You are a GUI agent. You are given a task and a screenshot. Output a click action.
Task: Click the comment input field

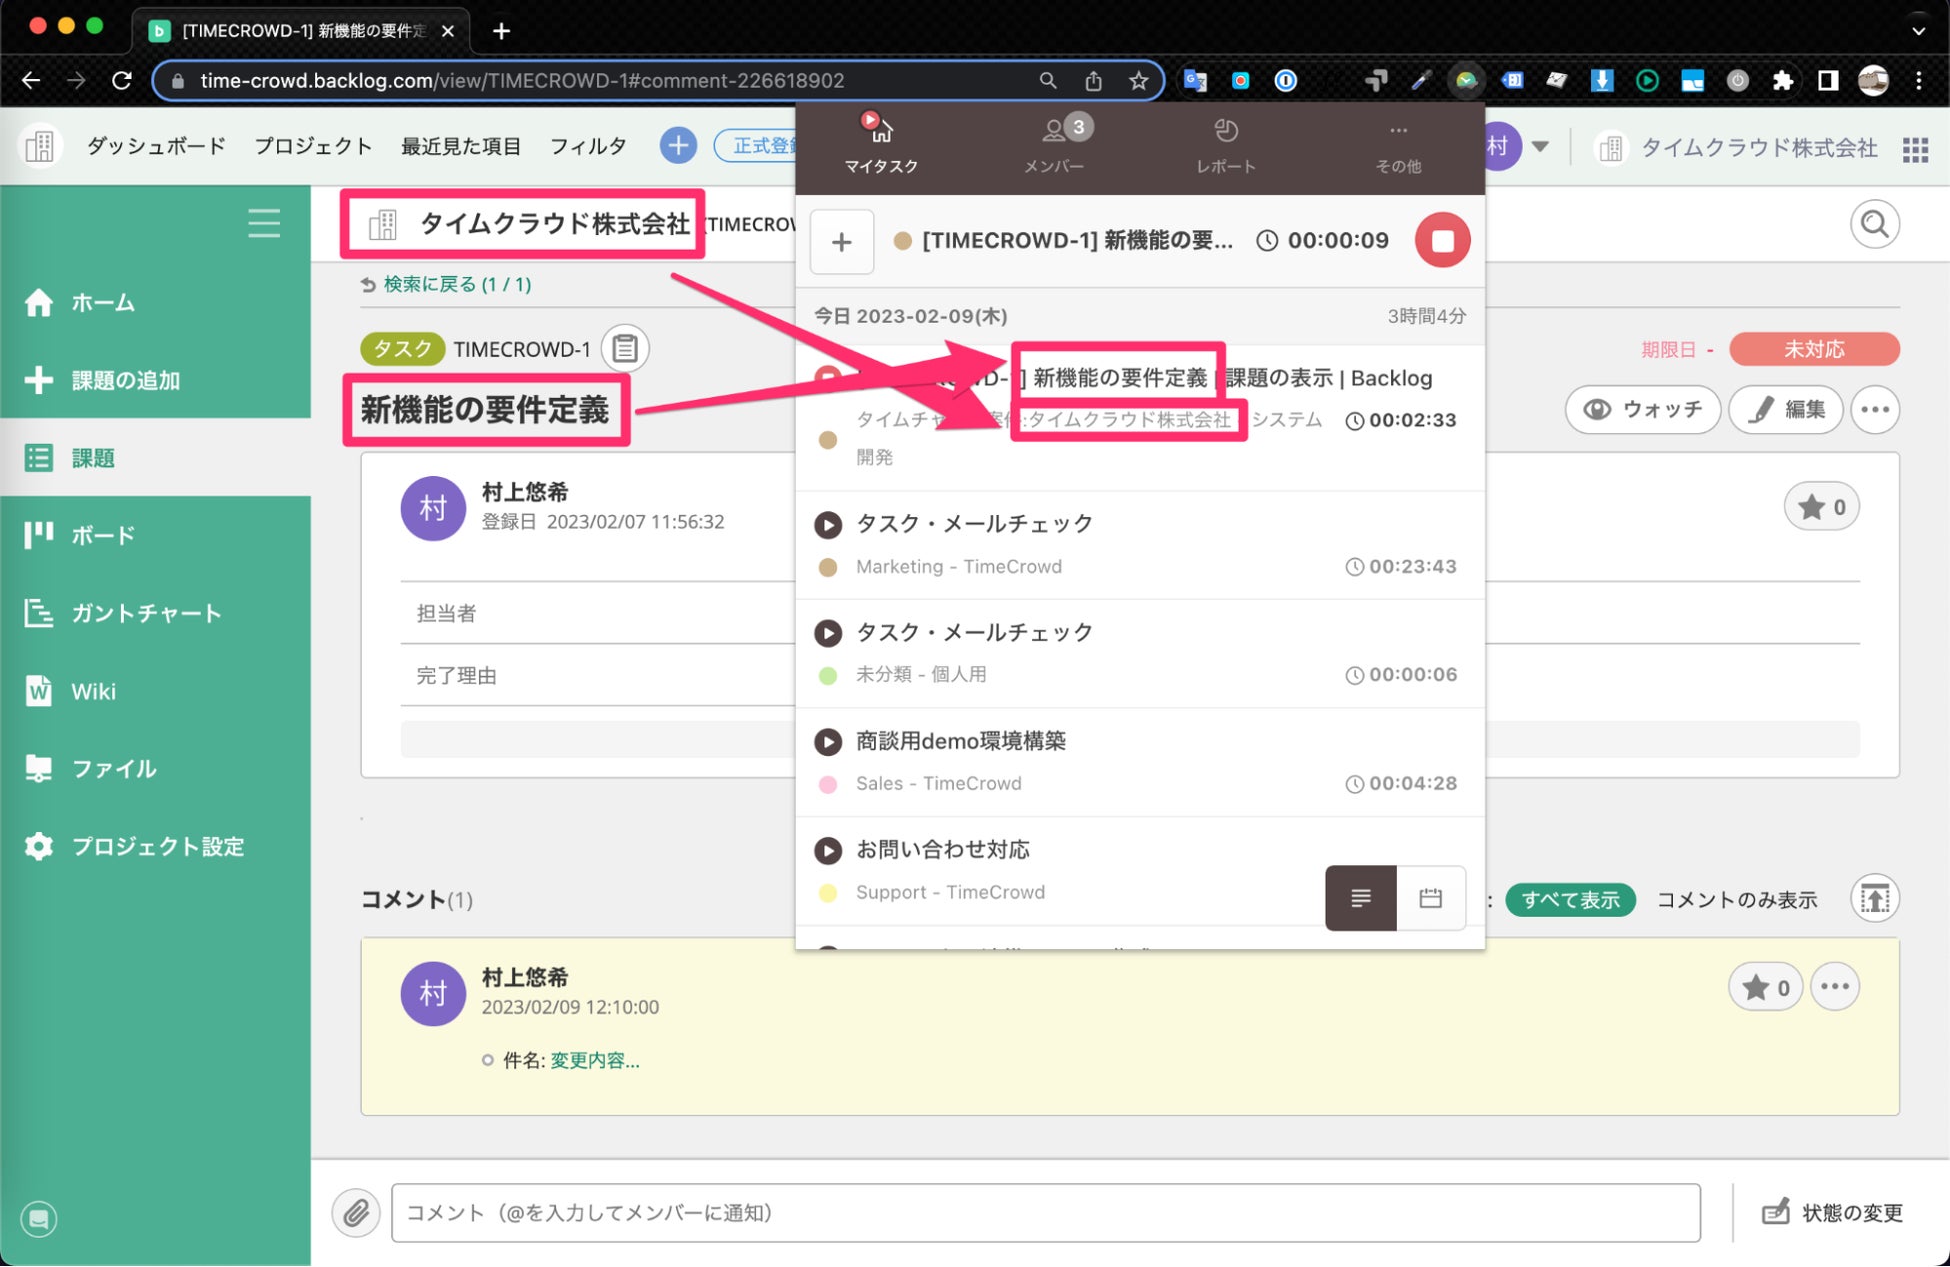tap(1045, 1212)
